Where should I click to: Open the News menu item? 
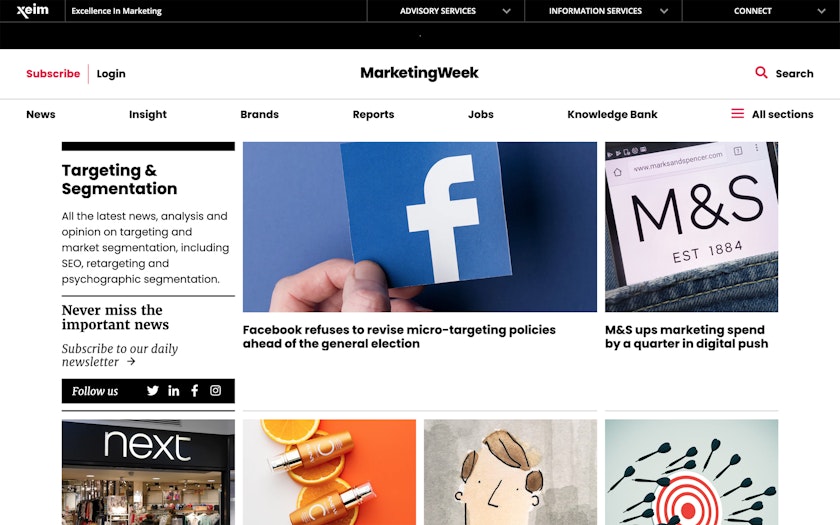[41, 114]
